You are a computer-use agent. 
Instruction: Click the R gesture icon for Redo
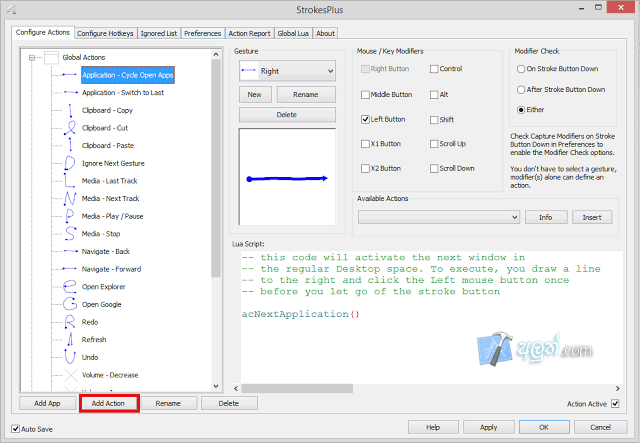click(x=70, y=322)
